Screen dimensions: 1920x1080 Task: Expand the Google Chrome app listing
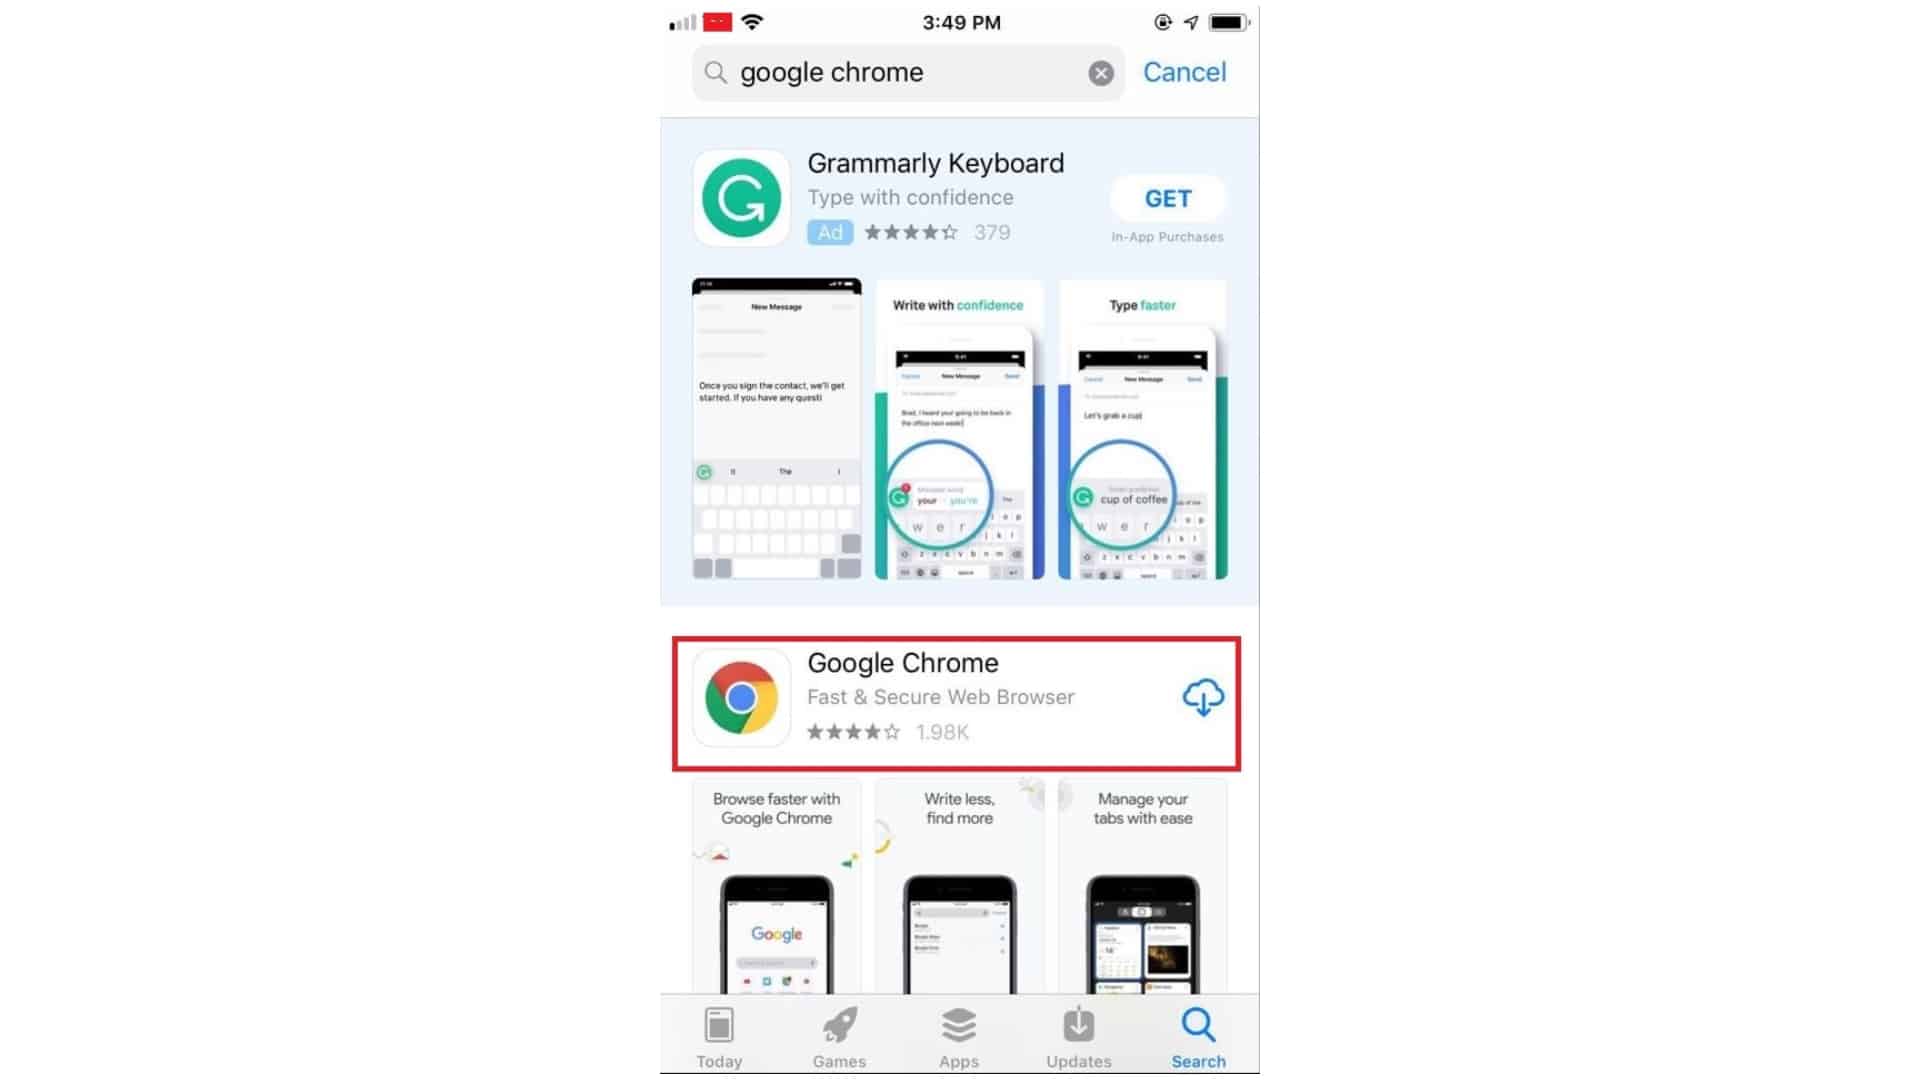959,700
